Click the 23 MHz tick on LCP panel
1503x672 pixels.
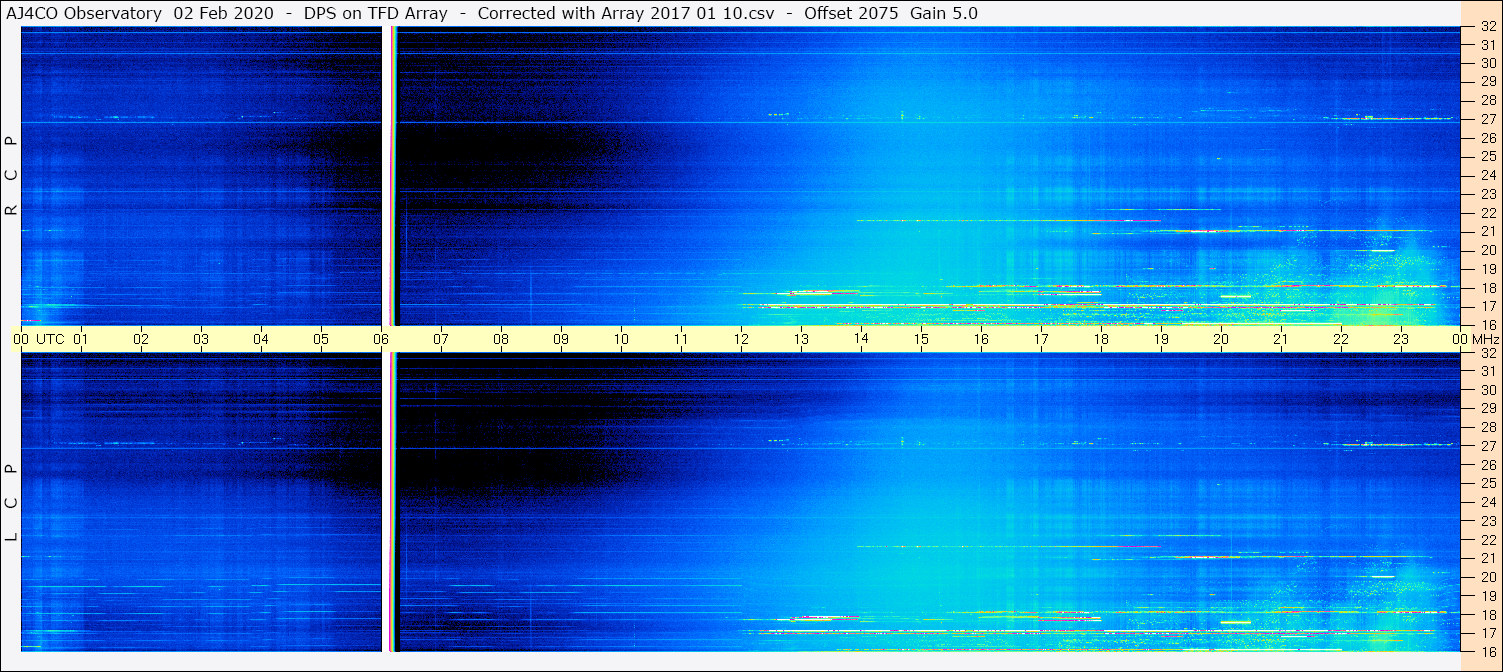tap(1487, 521)
